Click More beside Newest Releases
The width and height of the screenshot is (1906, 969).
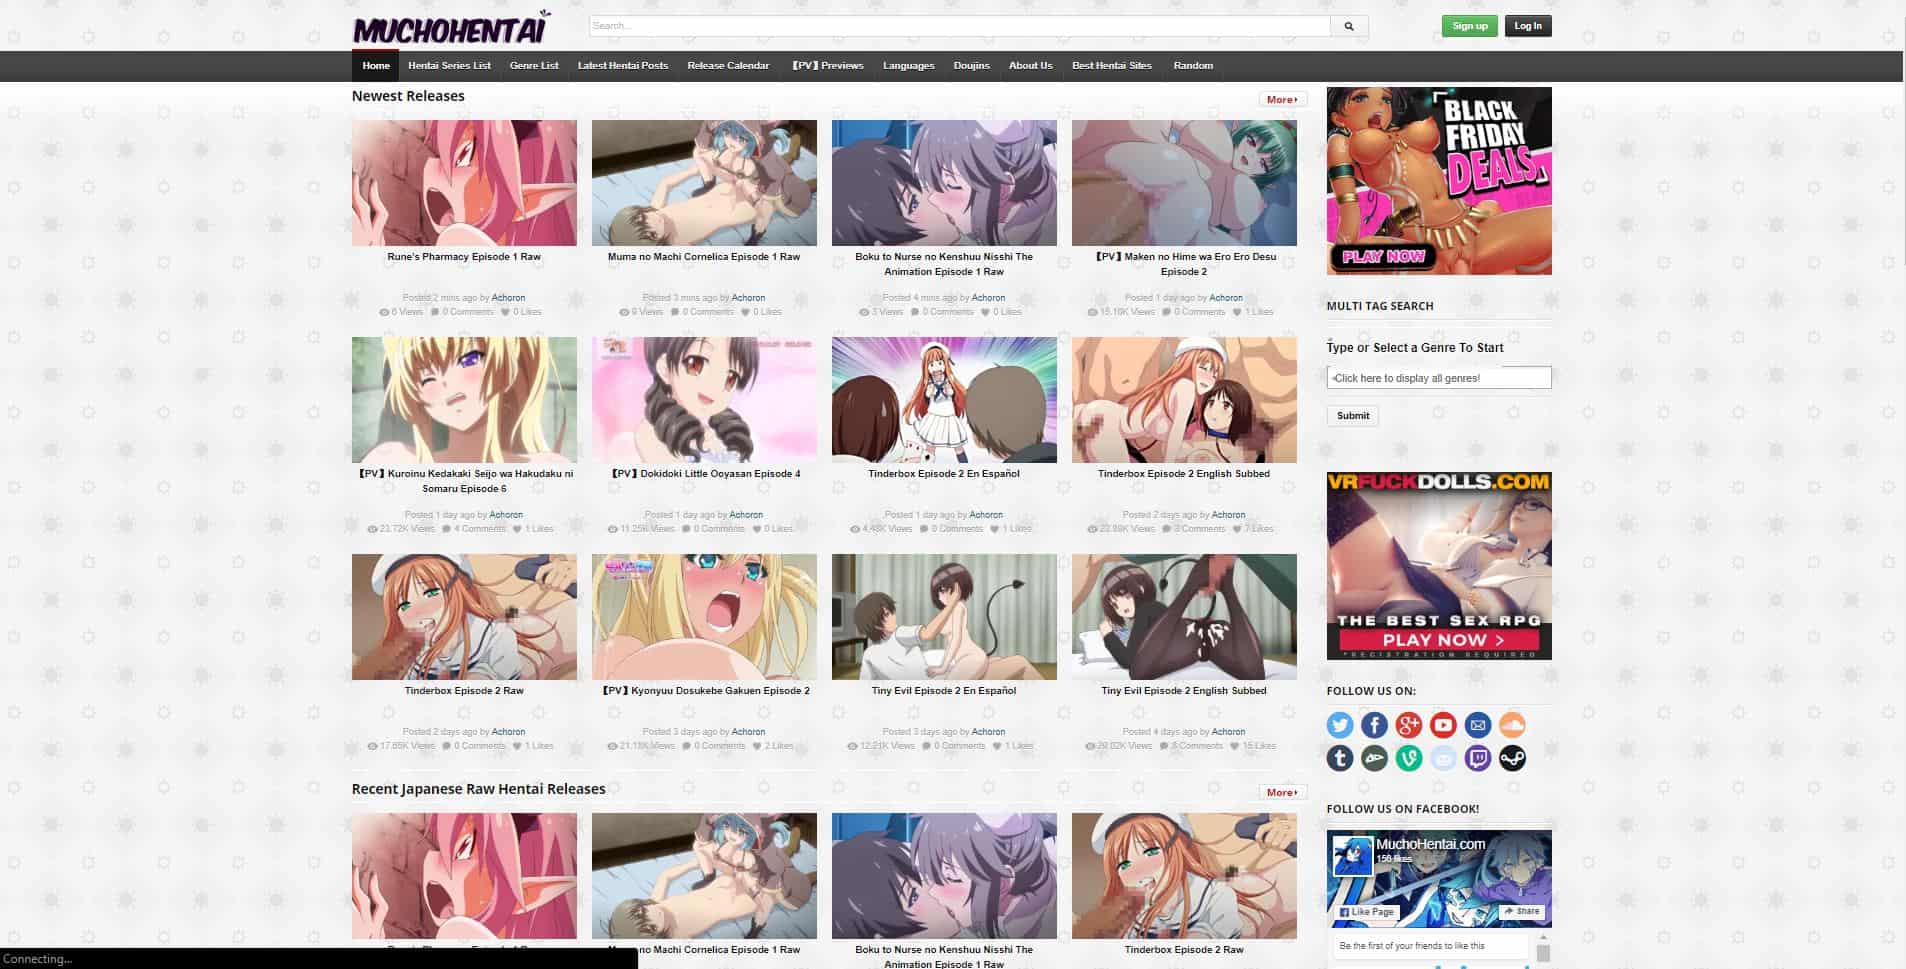1282,100
